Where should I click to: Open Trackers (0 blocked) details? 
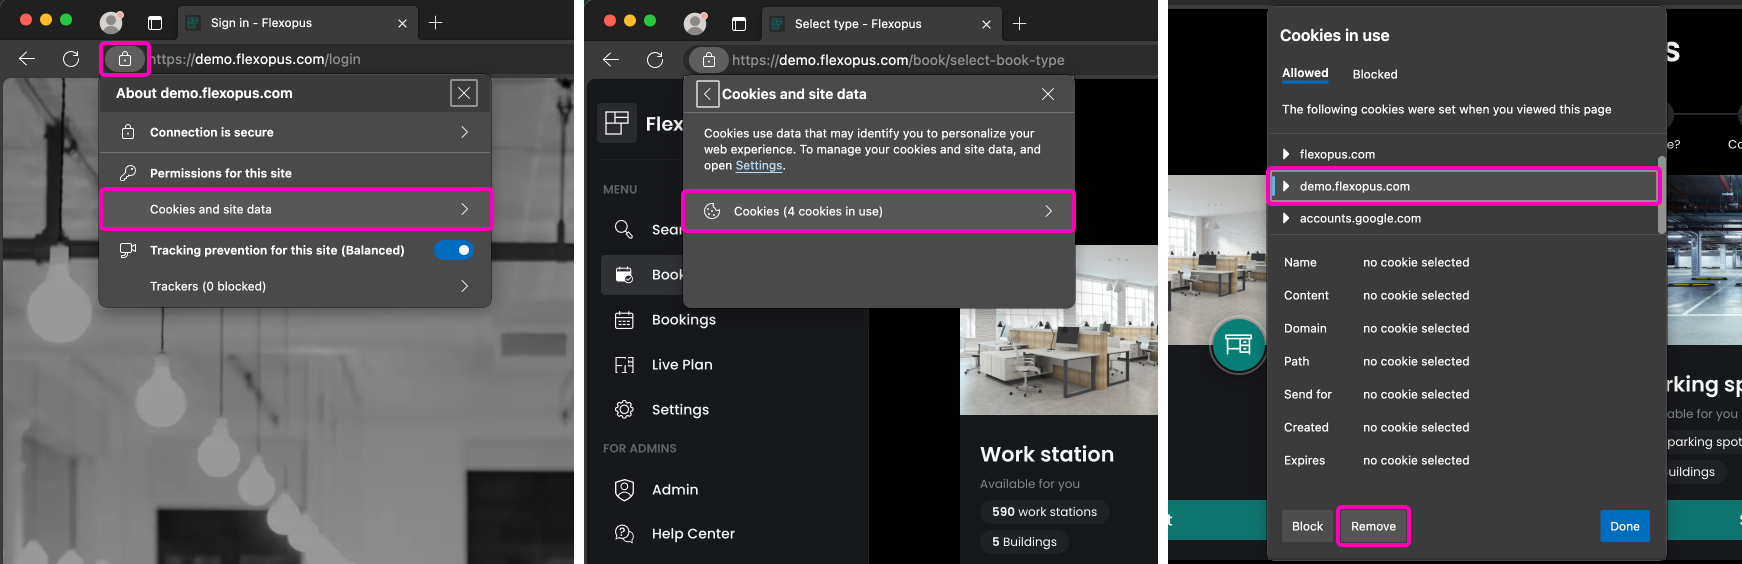(295, 286)
